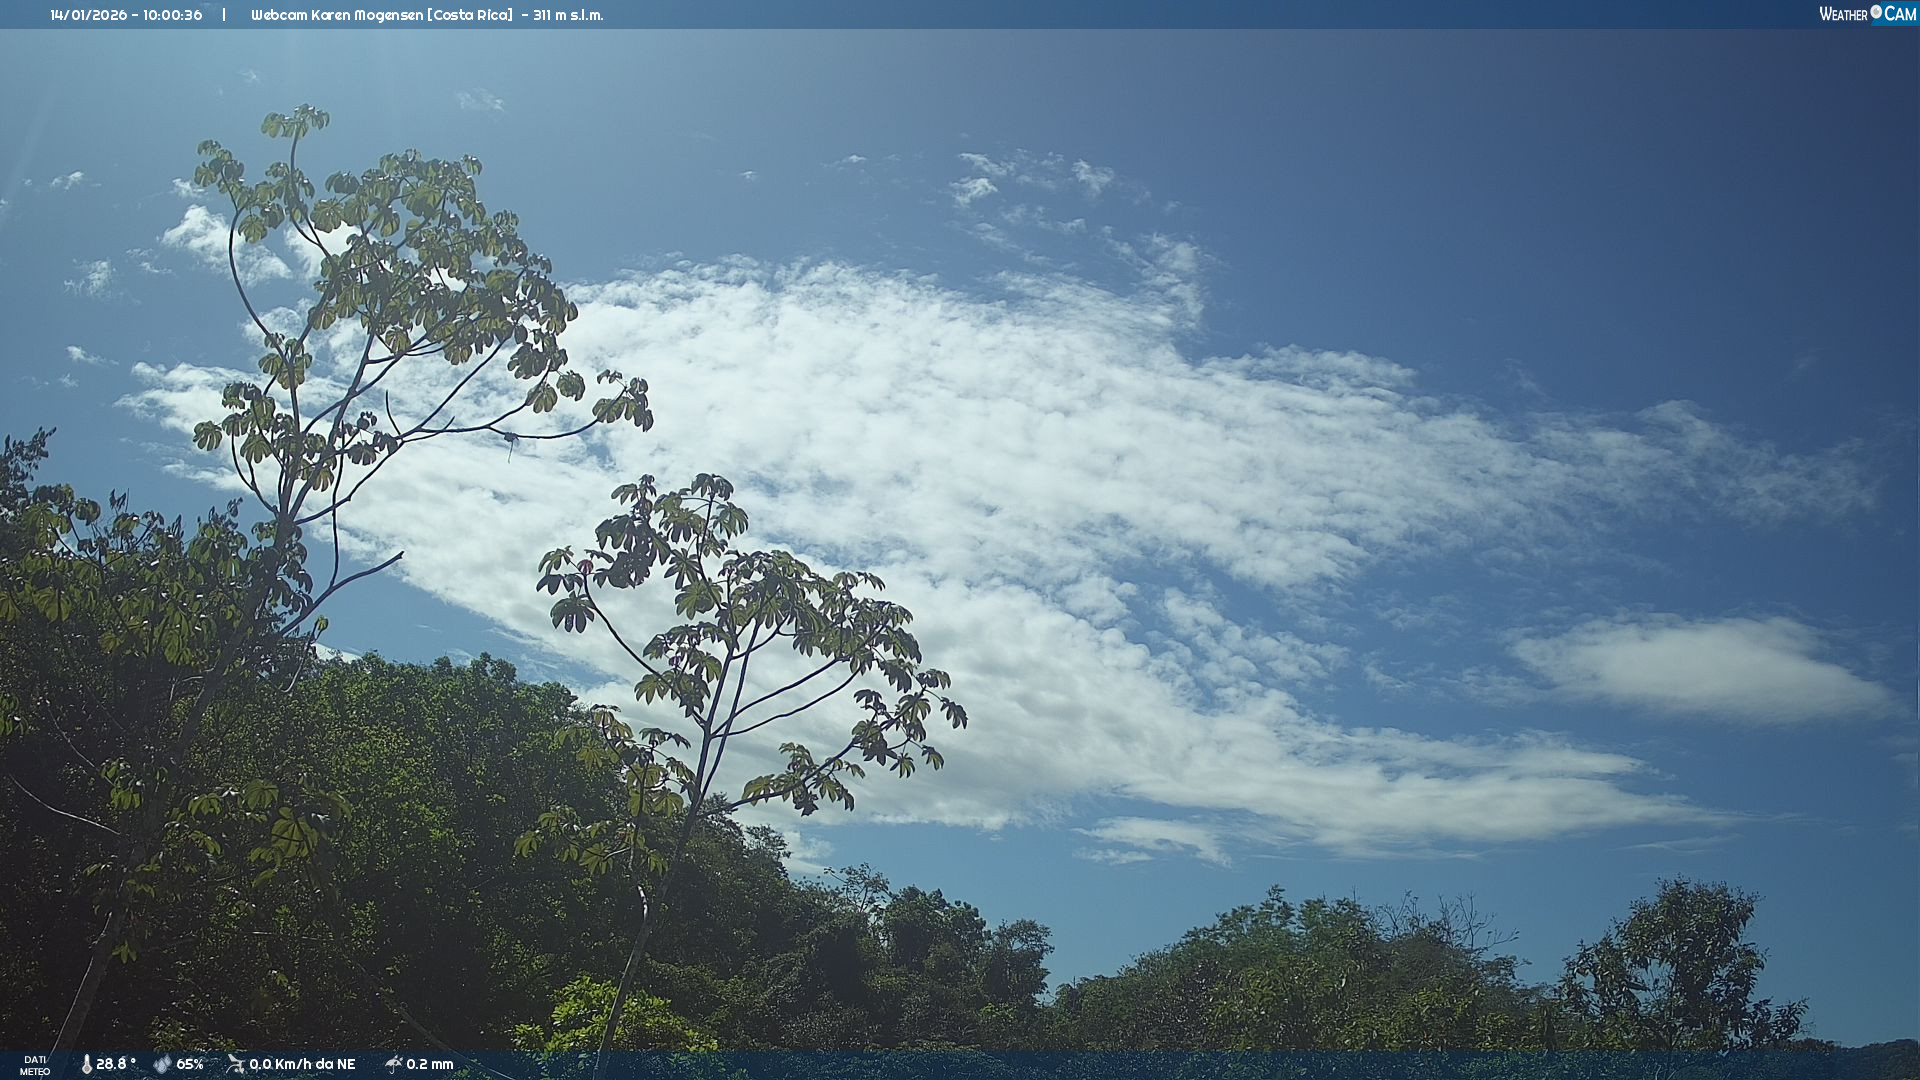Click the small isolated cloud at right

1700,668
